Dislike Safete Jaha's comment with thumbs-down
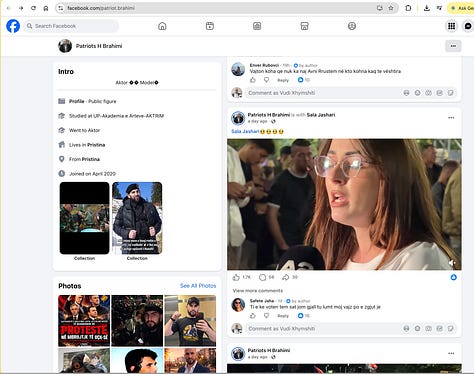This screenshot has width=474, height=374. [x=266, y=316]
